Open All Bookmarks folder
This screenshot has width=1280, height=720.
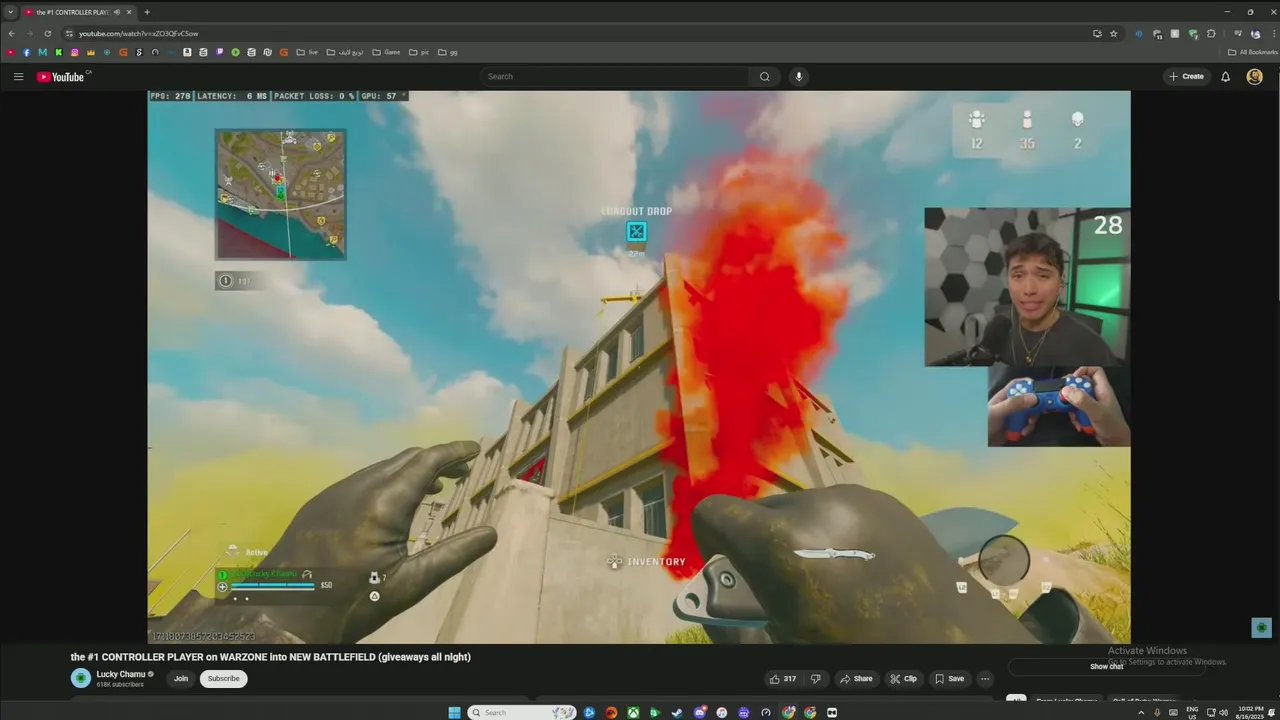pyautogui.click(x=1252, y=52)
